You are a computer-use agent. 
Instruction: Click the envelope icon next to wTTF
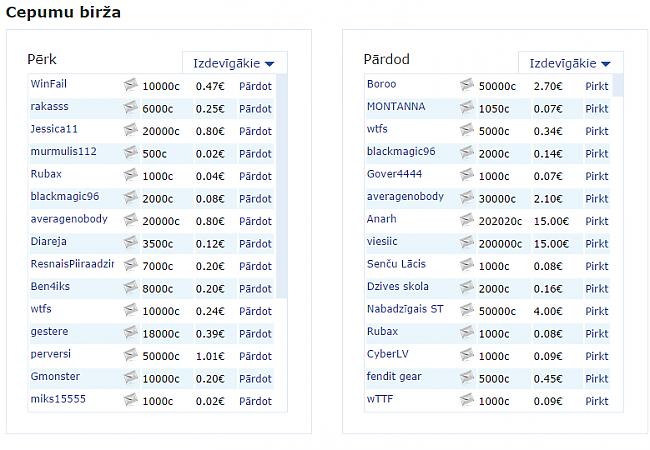pos(467,400)
